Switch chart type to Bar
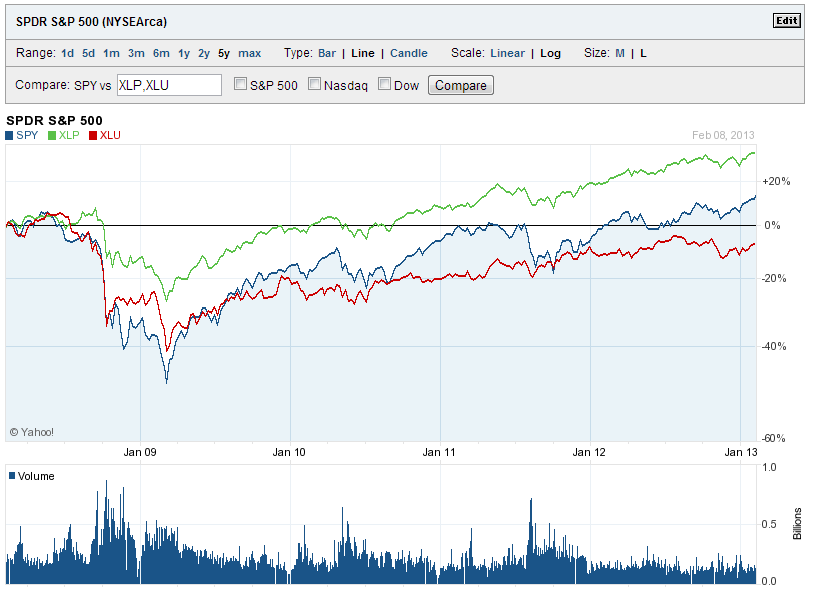 pyautogui.click(x=327, y=53)
